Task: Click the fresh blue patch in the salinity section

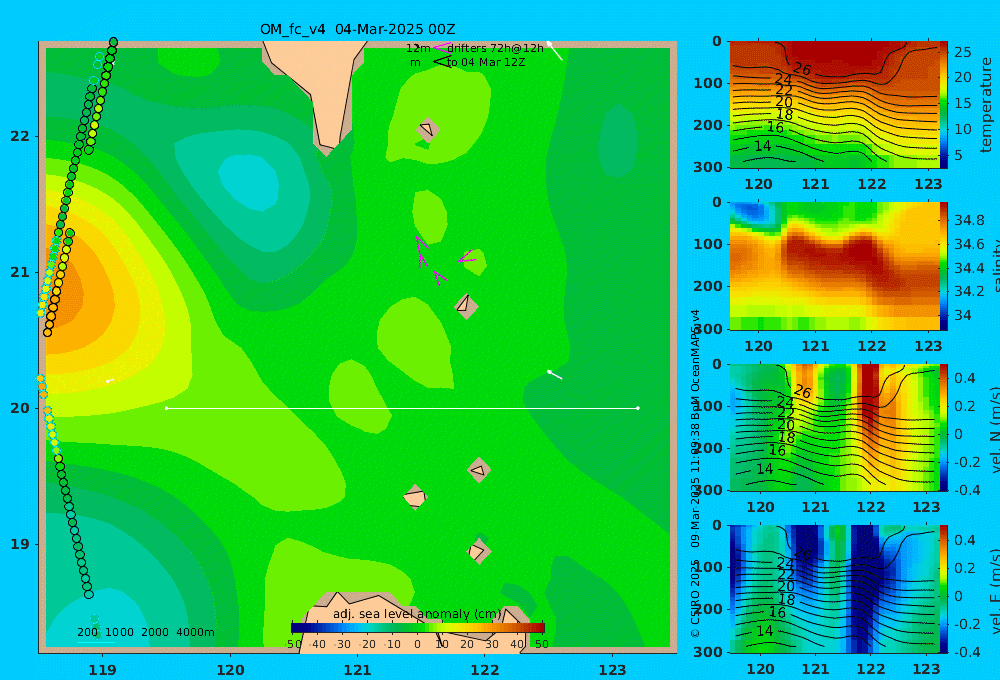Action: [753, 212]
